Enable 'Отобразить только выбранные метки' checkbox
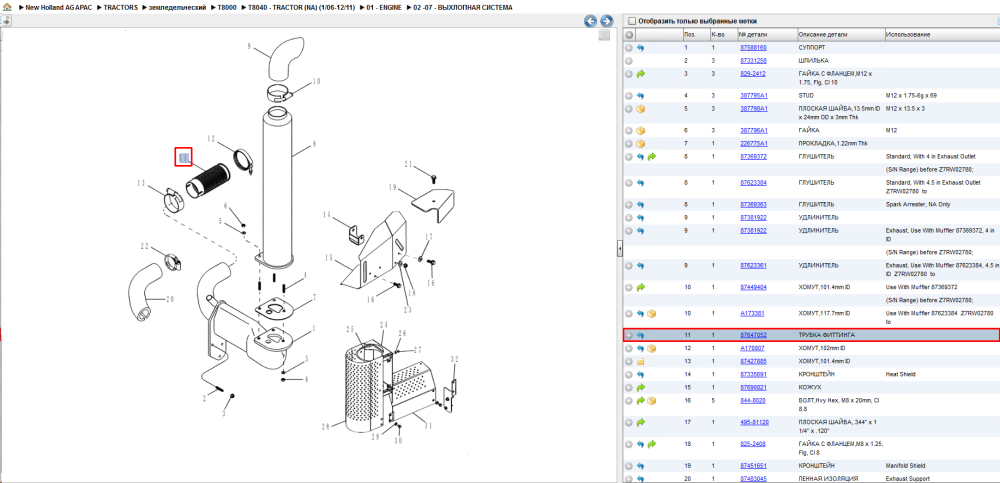Image resolution: width=1000 pixels, height=483 pixels. click(632, 21)
